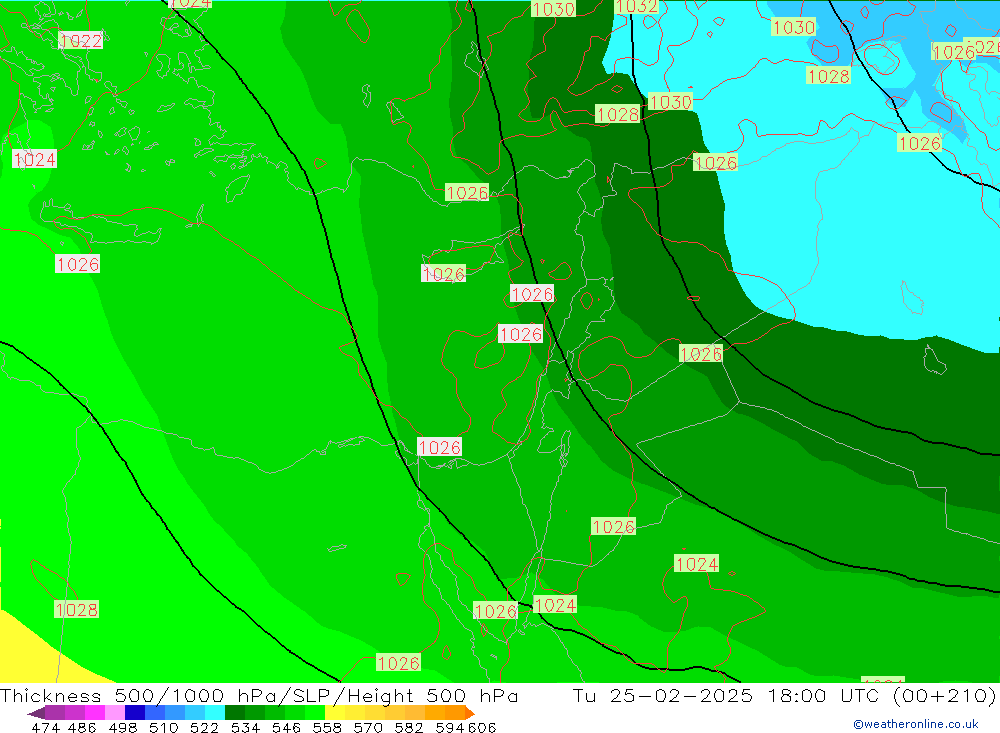Image resolution: width=1000 pixels, height=733 pixels.
Task: Click the 582 legend value
Action: [409, 727]
